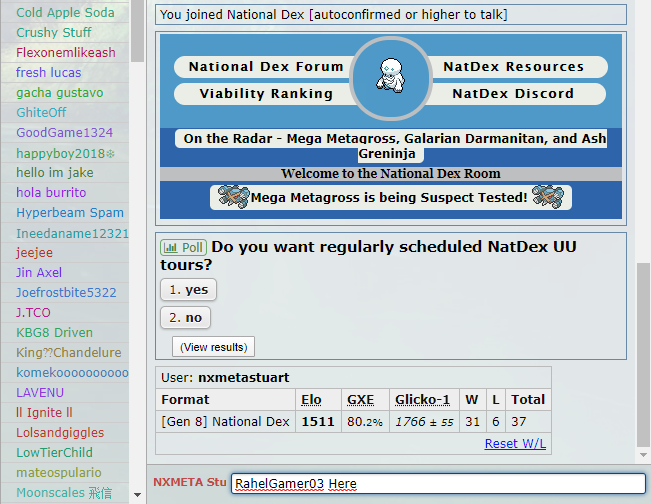Vote no in the NatDex UU poll
Screen dimensions: 651x504
tap(185, 317)
